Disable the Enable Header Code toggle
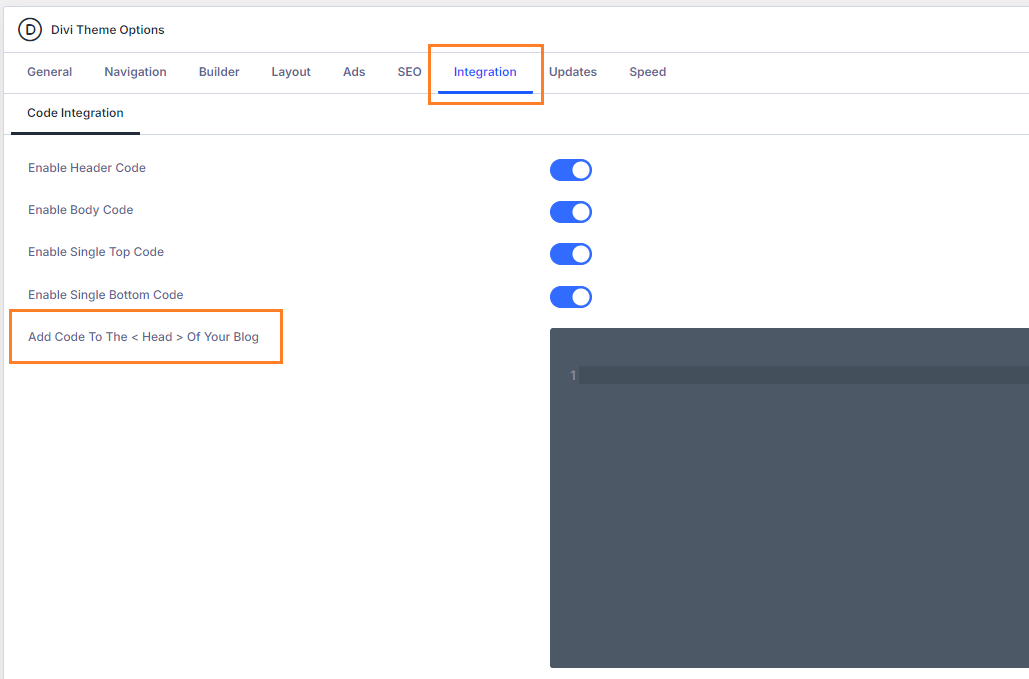The height and width of the screenshot is (679, 1029). 571,170
